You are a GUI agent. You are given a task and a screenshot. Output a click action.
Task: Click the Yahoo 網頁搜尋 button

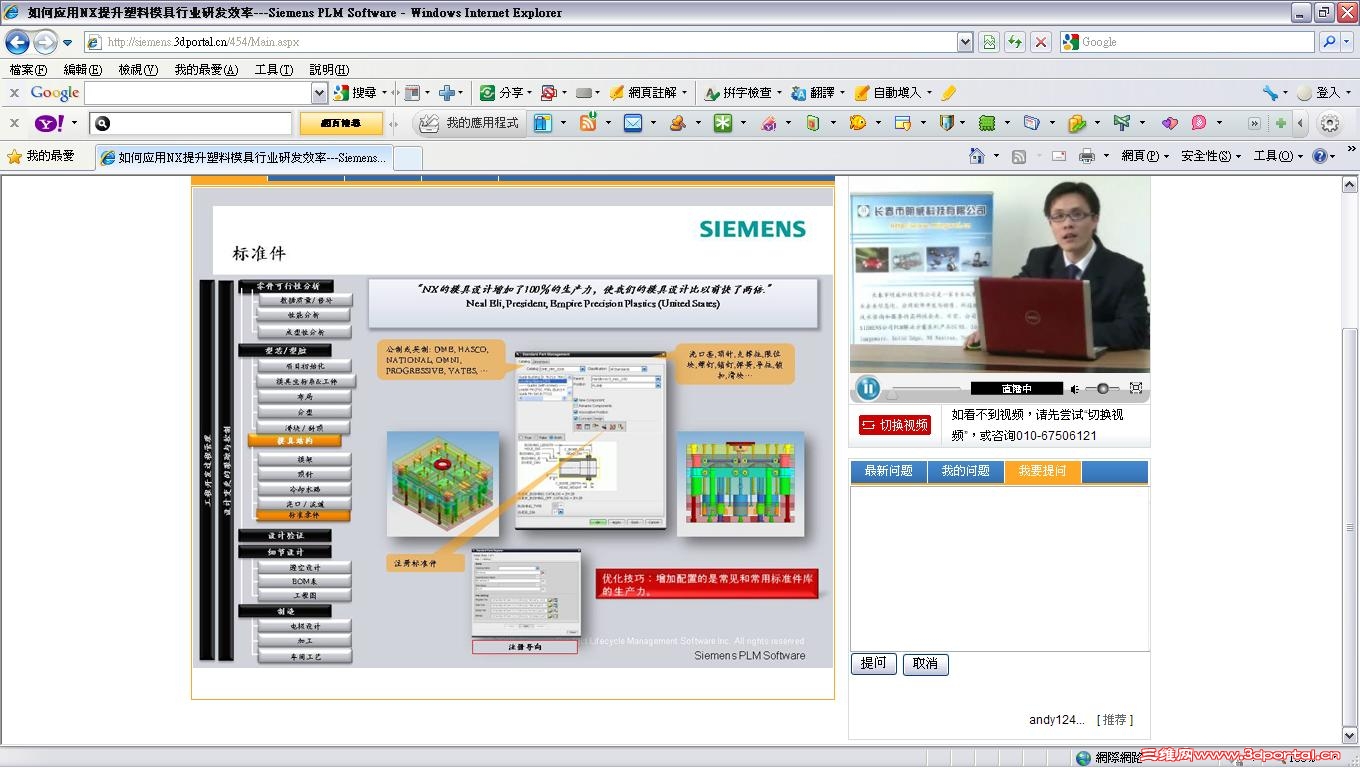(341, 123)
